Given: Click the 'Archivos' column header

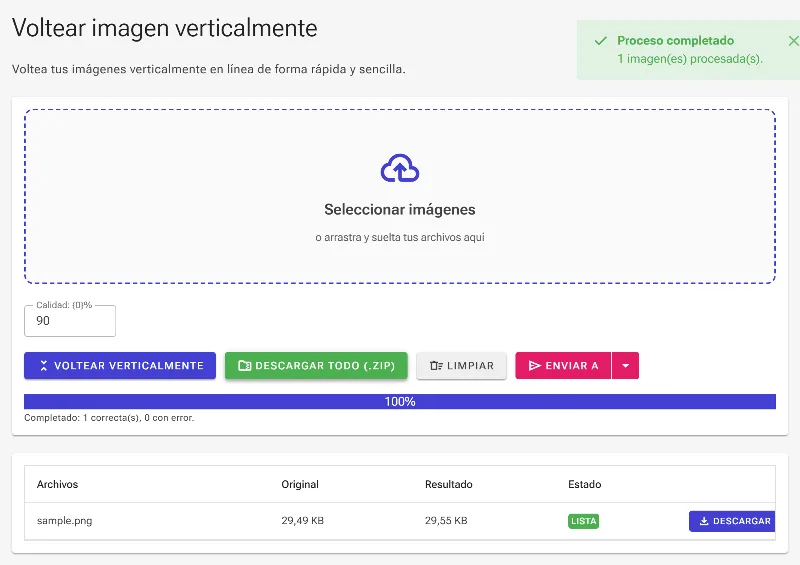Looking at the screenshot, I should coord(57,484).
